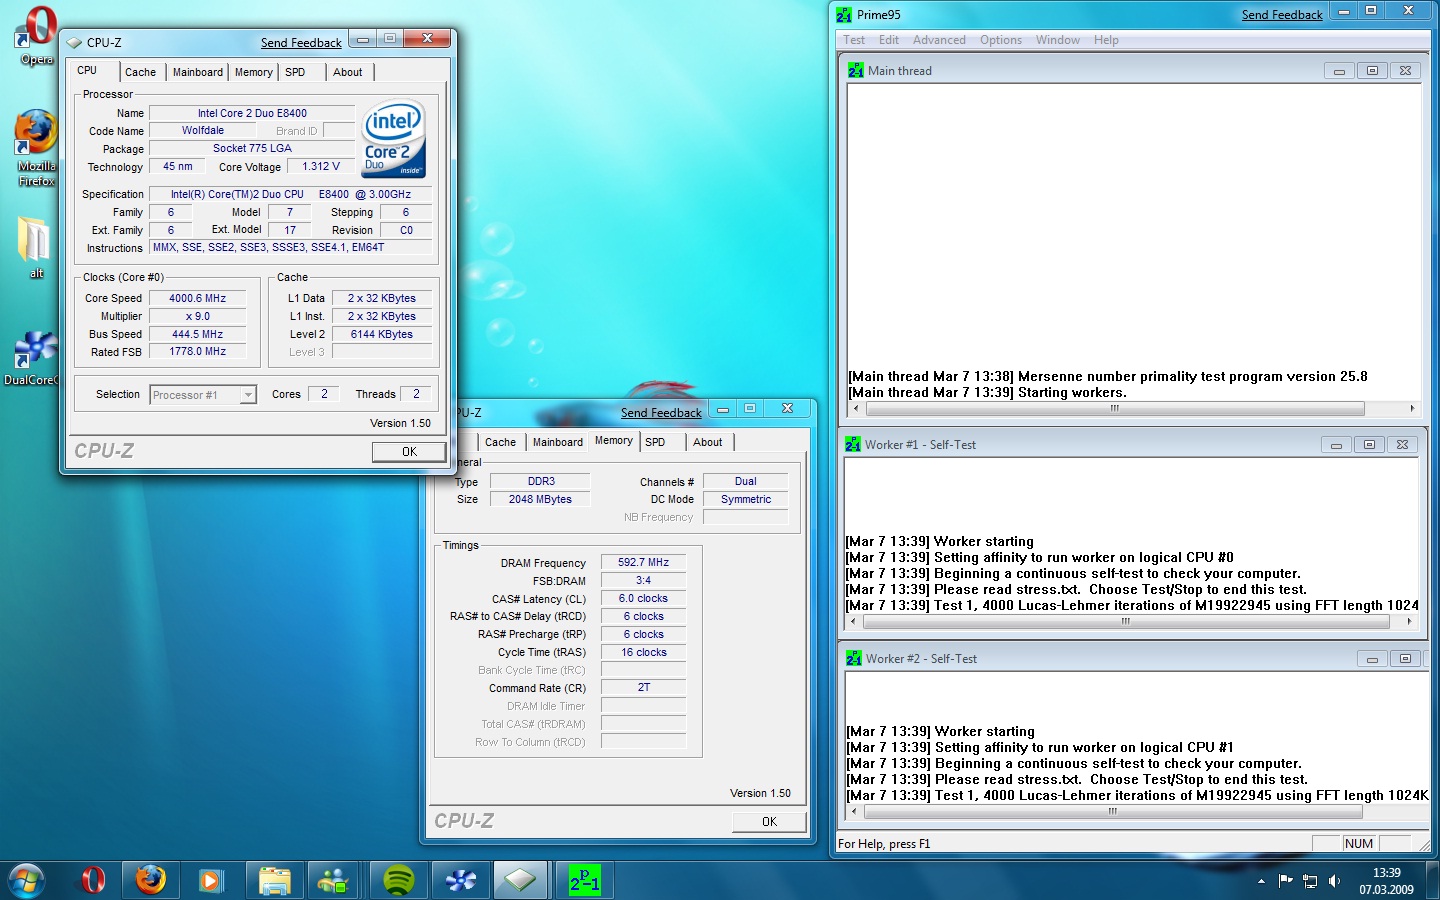Switch to Mainboard tab in front CPU-Z

coord(198,72)
